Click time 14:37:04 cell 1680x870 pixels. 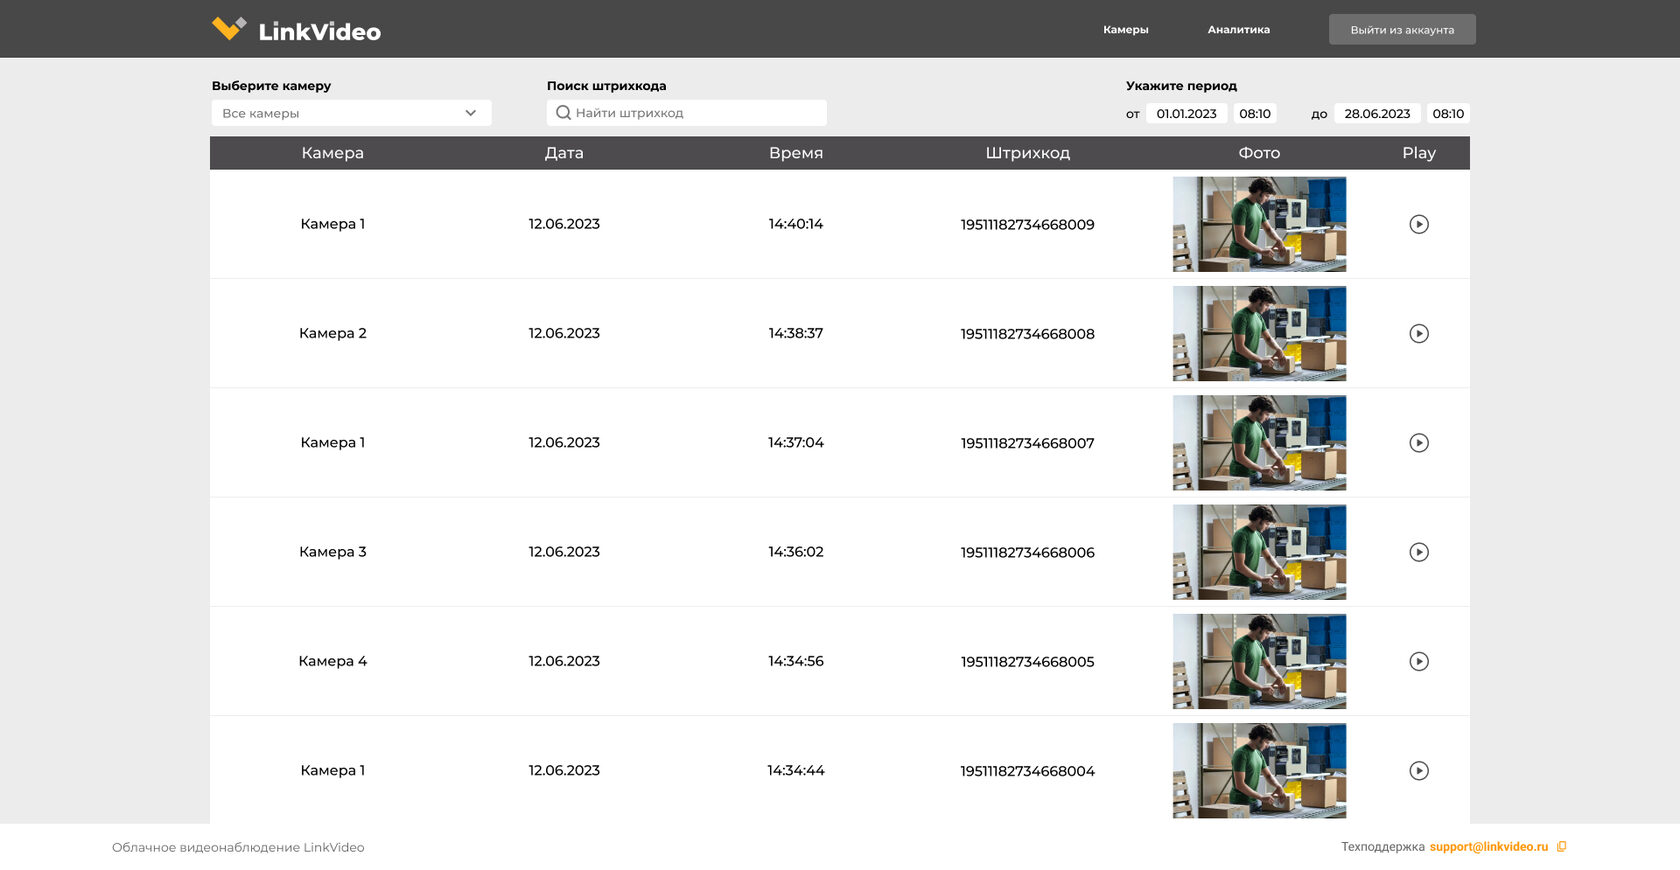pos(796,442)
